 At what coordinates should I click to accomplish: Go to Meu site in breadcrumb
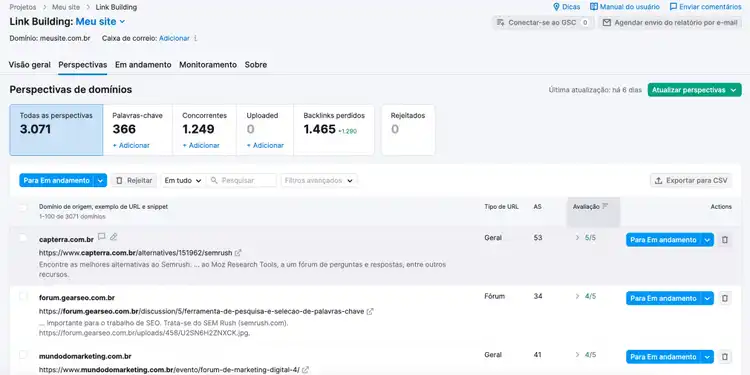point(66,7)
